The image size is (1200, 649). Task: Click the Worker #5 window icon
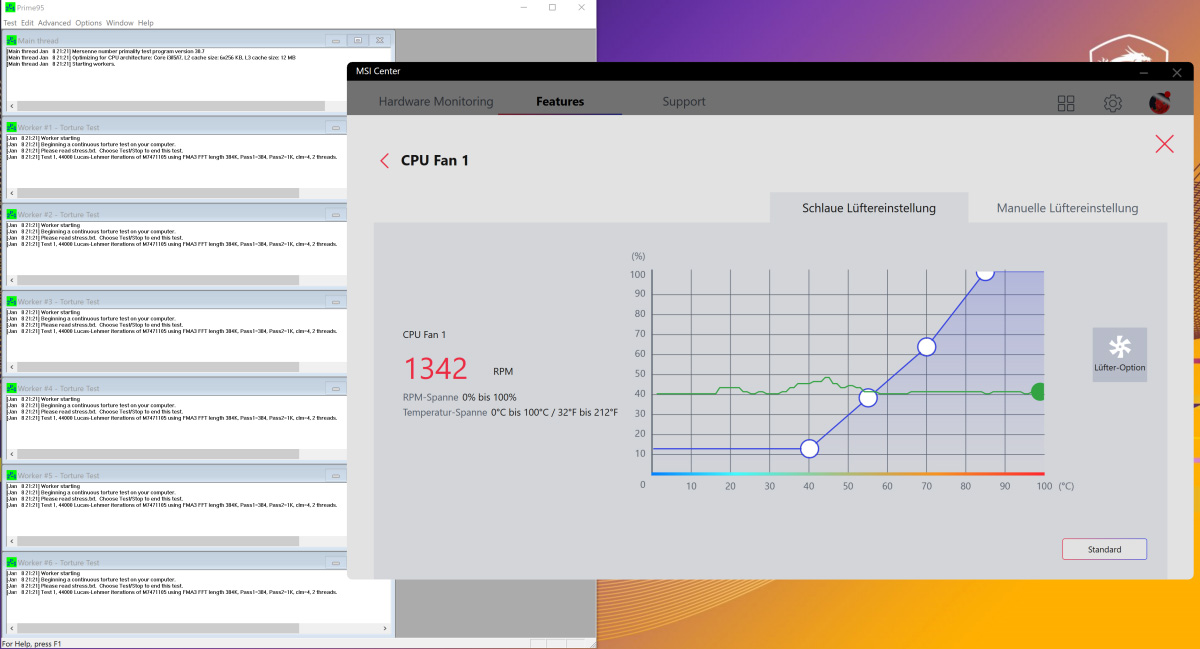pyautogui.click(x=12, y=475)
